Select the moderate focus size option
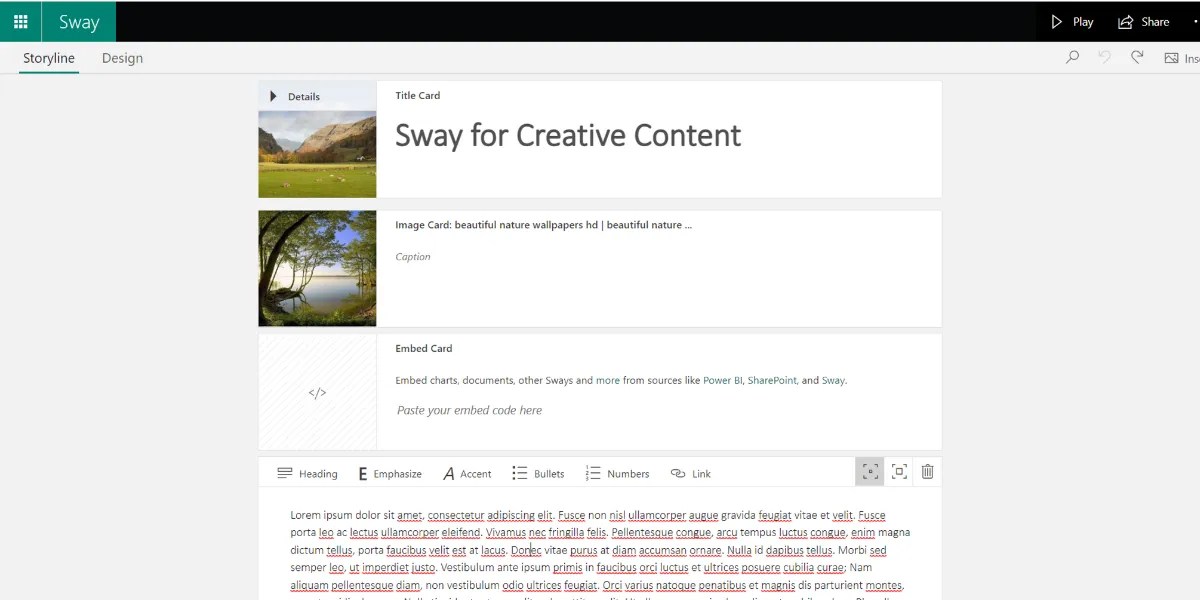Screen dimensions: 1200x600 898,471
